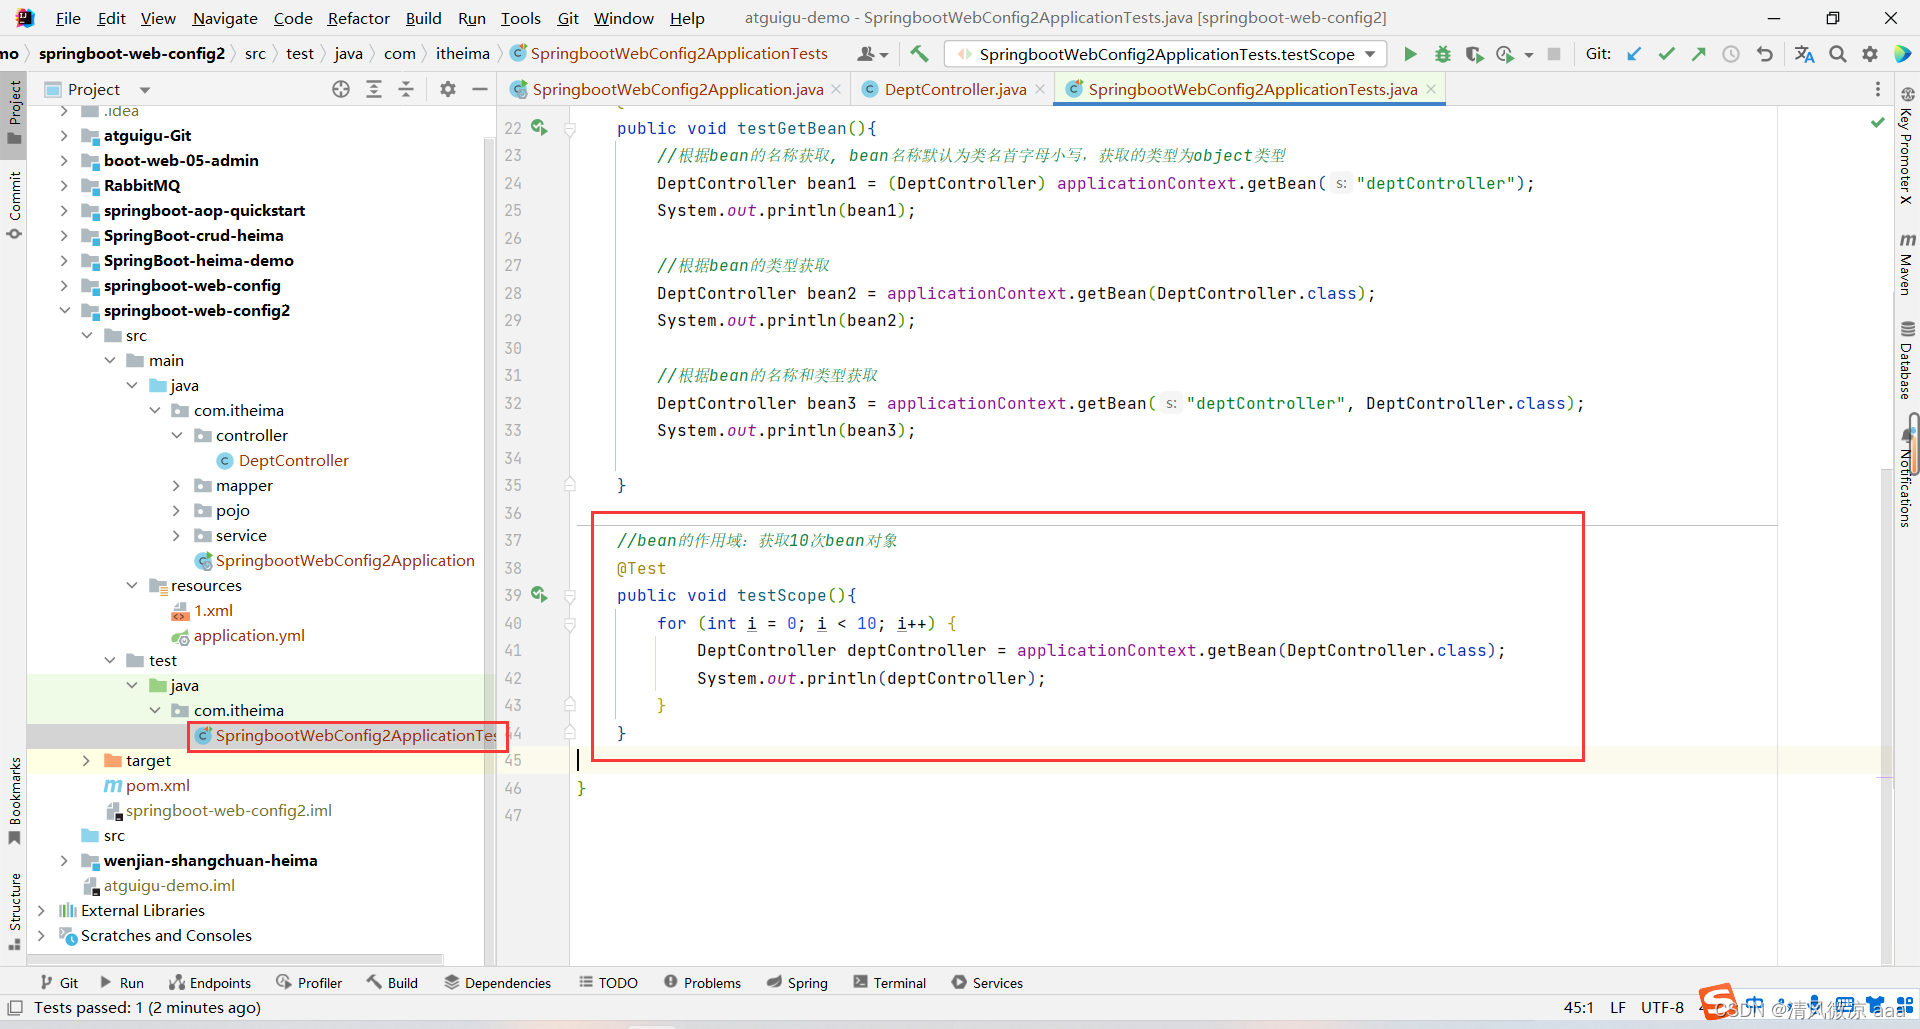This screenshot has width=1920, height=1029.
Task: Expand wenjian-shangchuan-heima module
Action: click(64, 860)
